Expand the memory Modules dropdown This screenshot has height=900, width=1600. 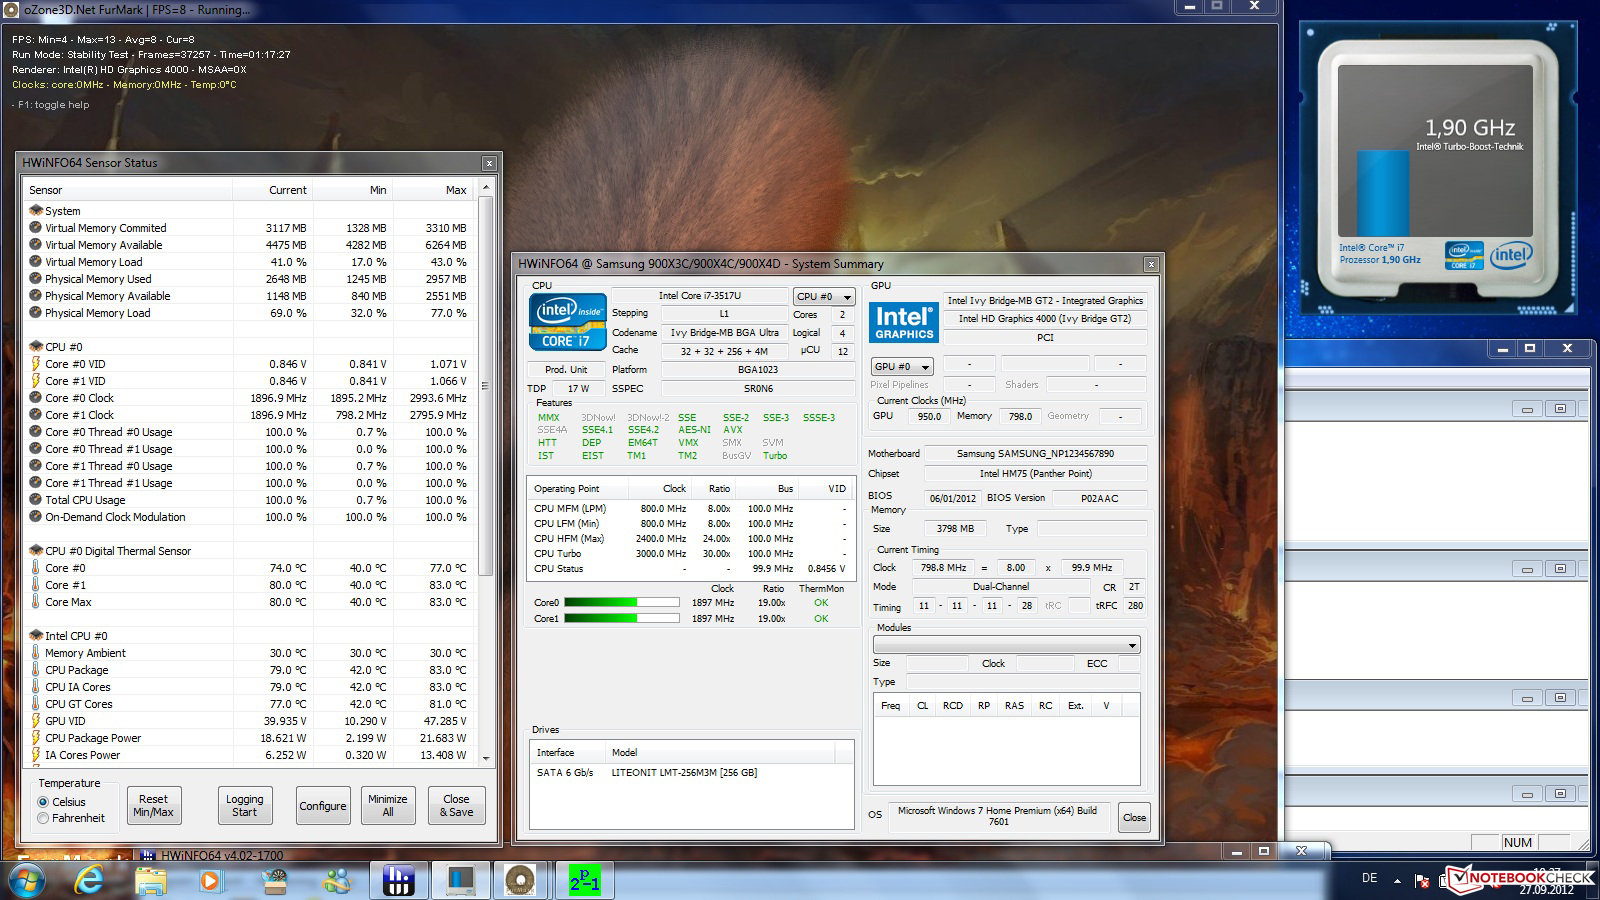click(1006, 645)
